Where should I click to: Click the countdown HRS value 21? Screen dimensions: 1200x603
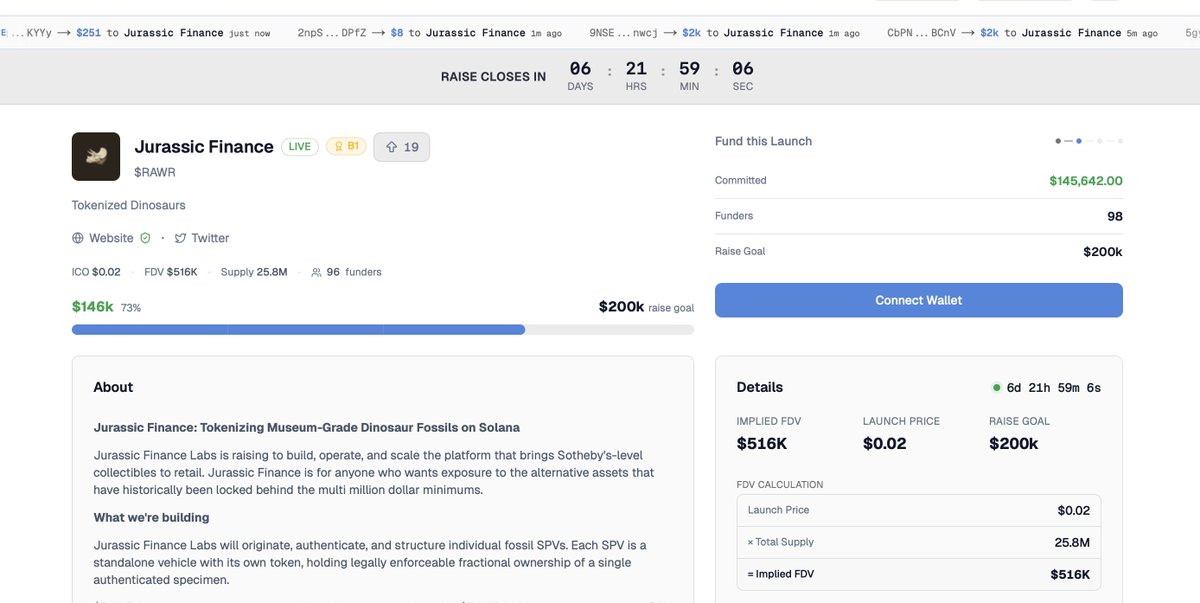pyautogui.click(x=636, y=69)
